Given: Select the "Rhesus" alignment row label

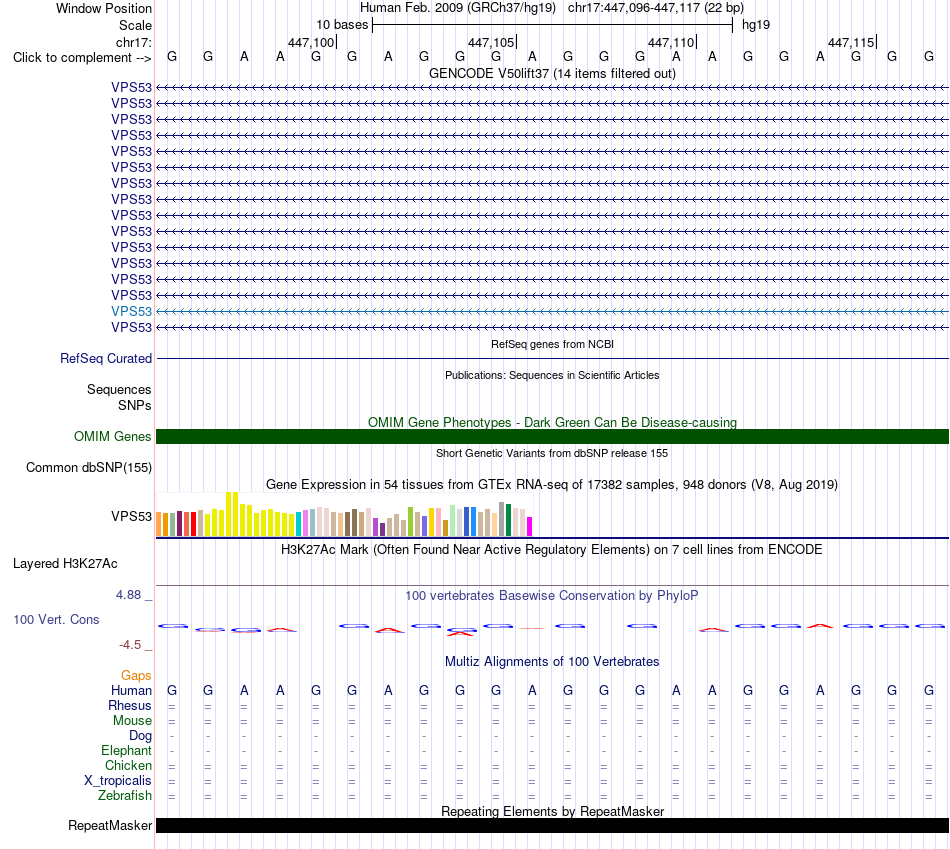Looking at the screenshot, I should [130, 705].
